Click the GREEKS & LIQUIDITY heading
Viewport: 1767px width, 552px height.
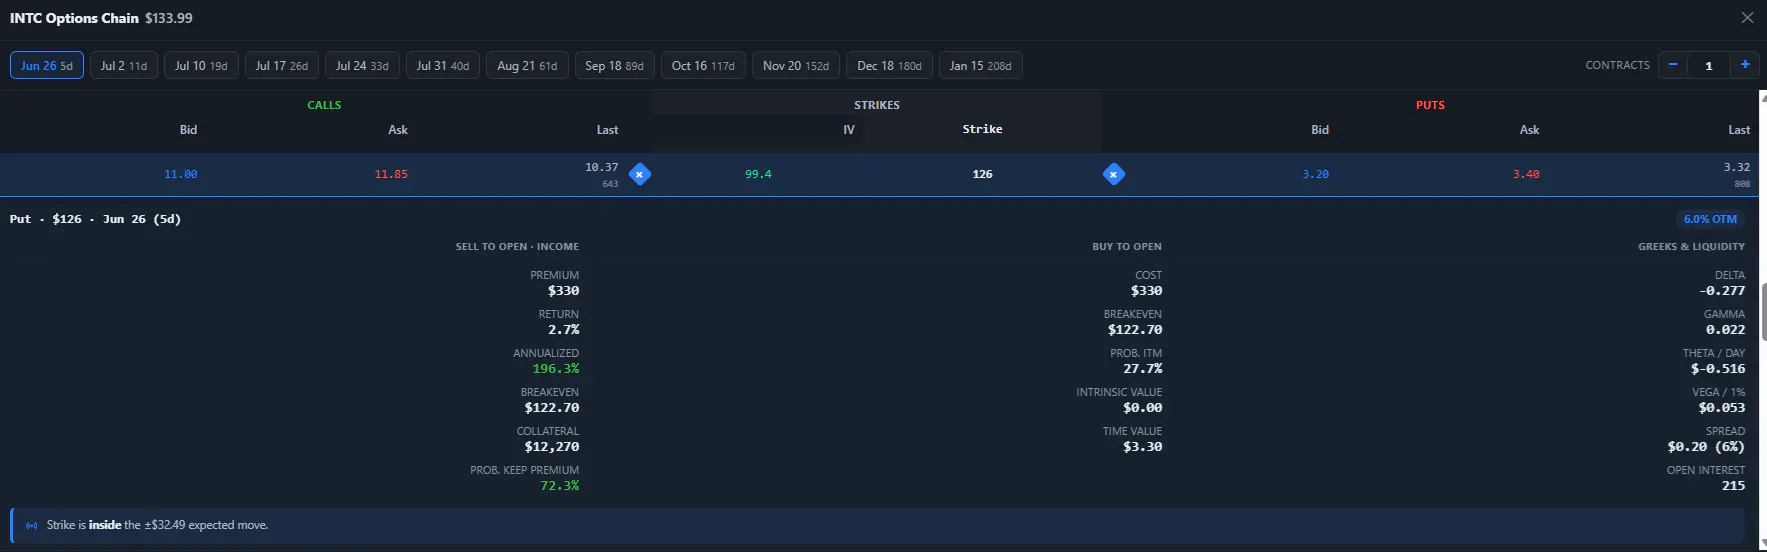[1691, 246]
